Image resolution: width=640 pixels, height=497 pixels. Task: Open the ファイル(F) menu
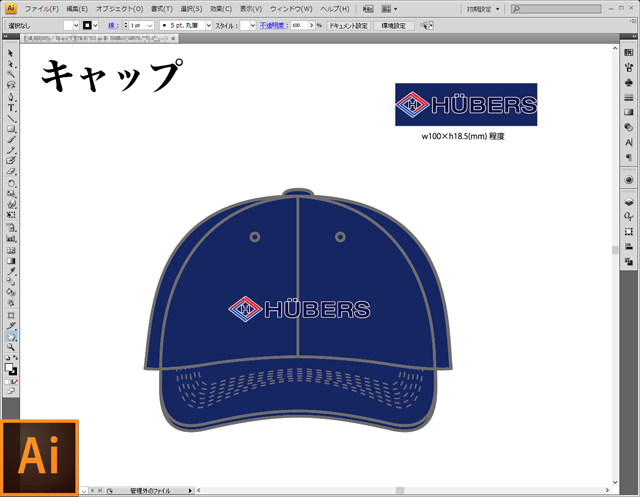click(x=42, y=9)
